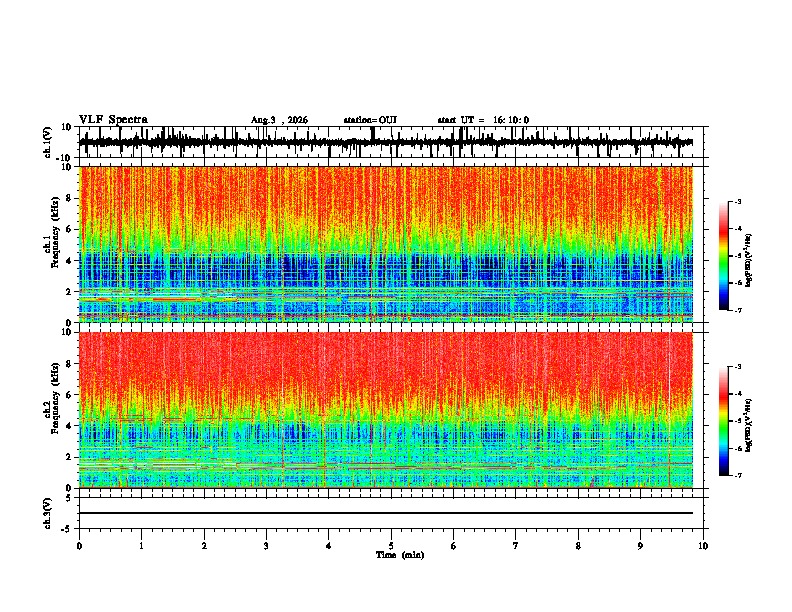The width and height of the screenshot is (792, 612).
Task: Click the "8" kHz tick on ch.2 frequency axis
Action: 69,364
